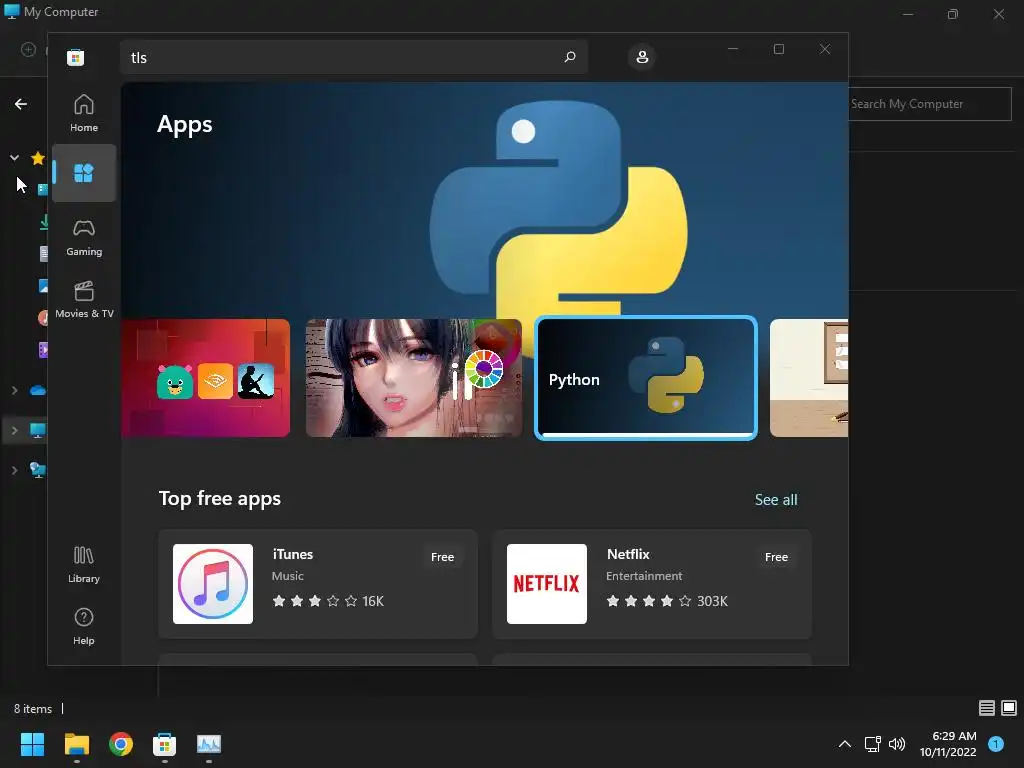Click Microsoft Store taskbar icon

[165, 744]
